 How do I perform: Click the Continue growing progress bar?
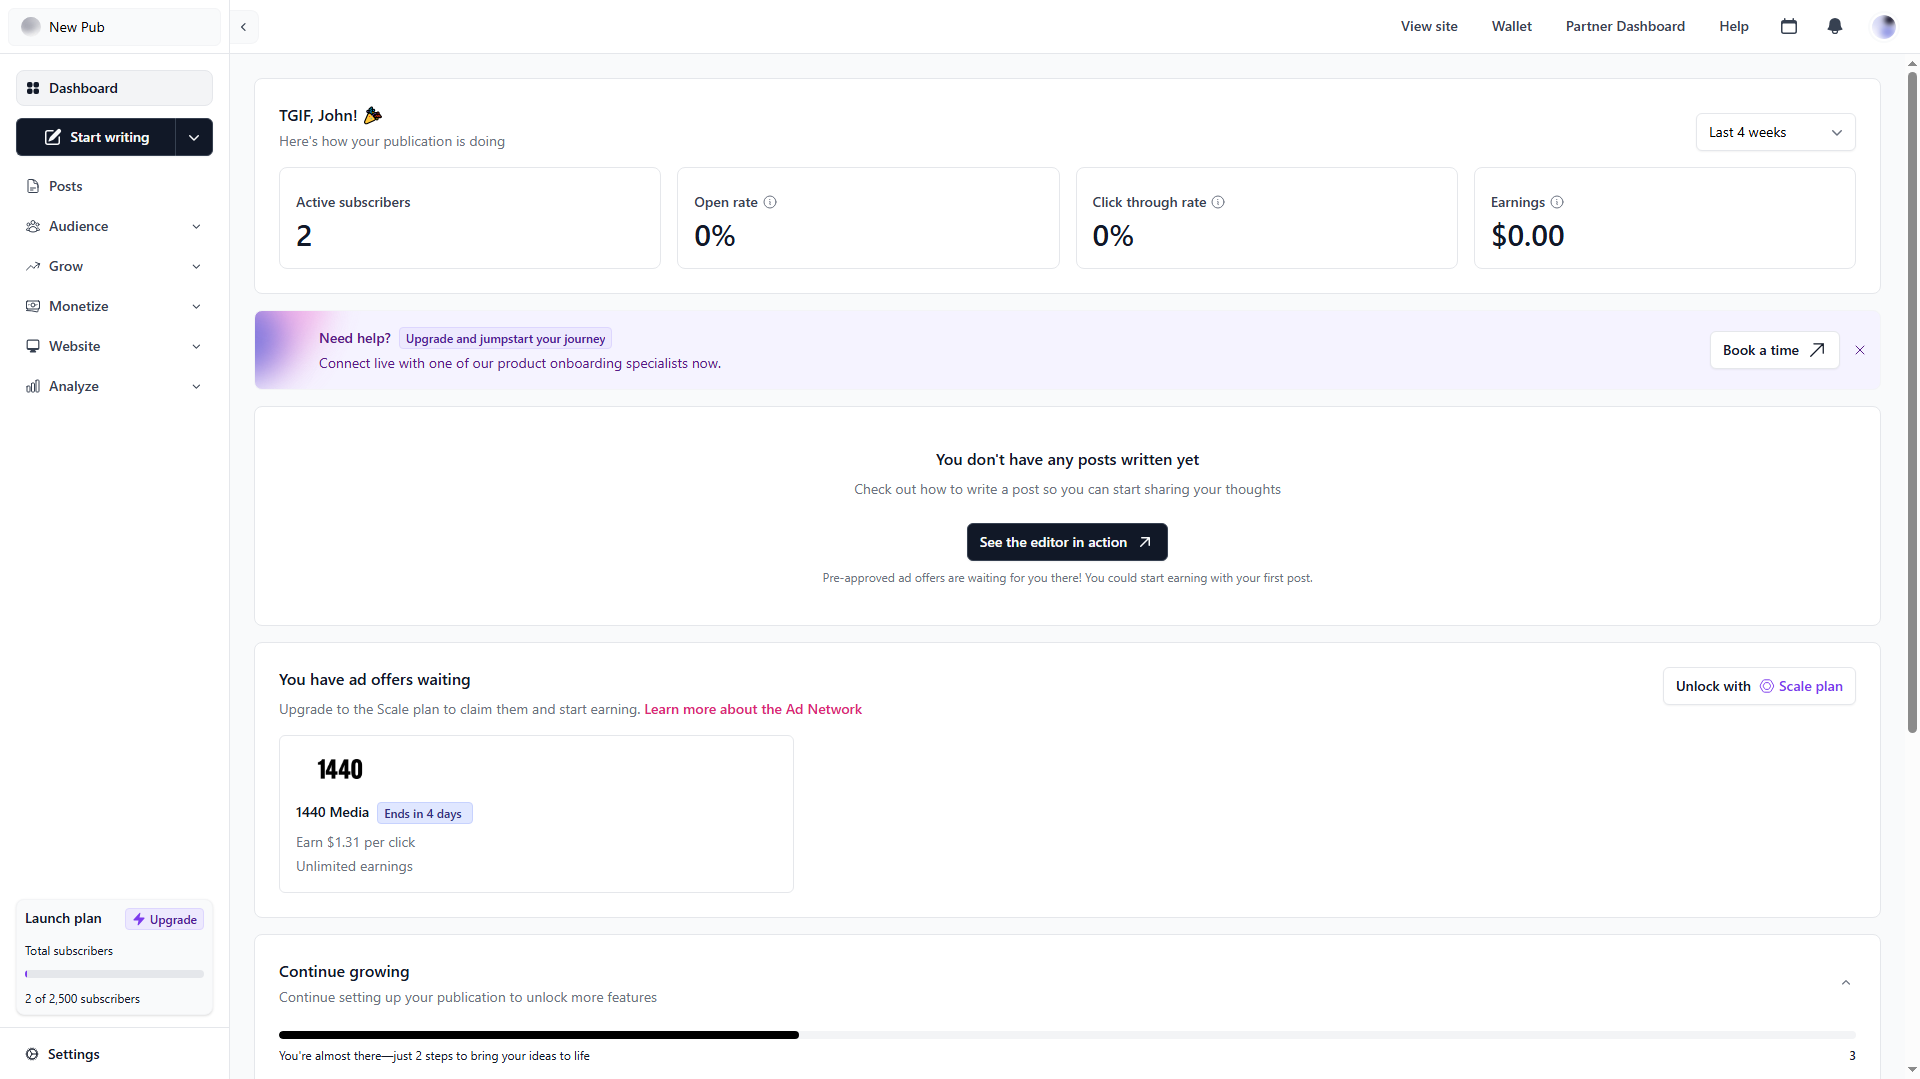1066,1035
